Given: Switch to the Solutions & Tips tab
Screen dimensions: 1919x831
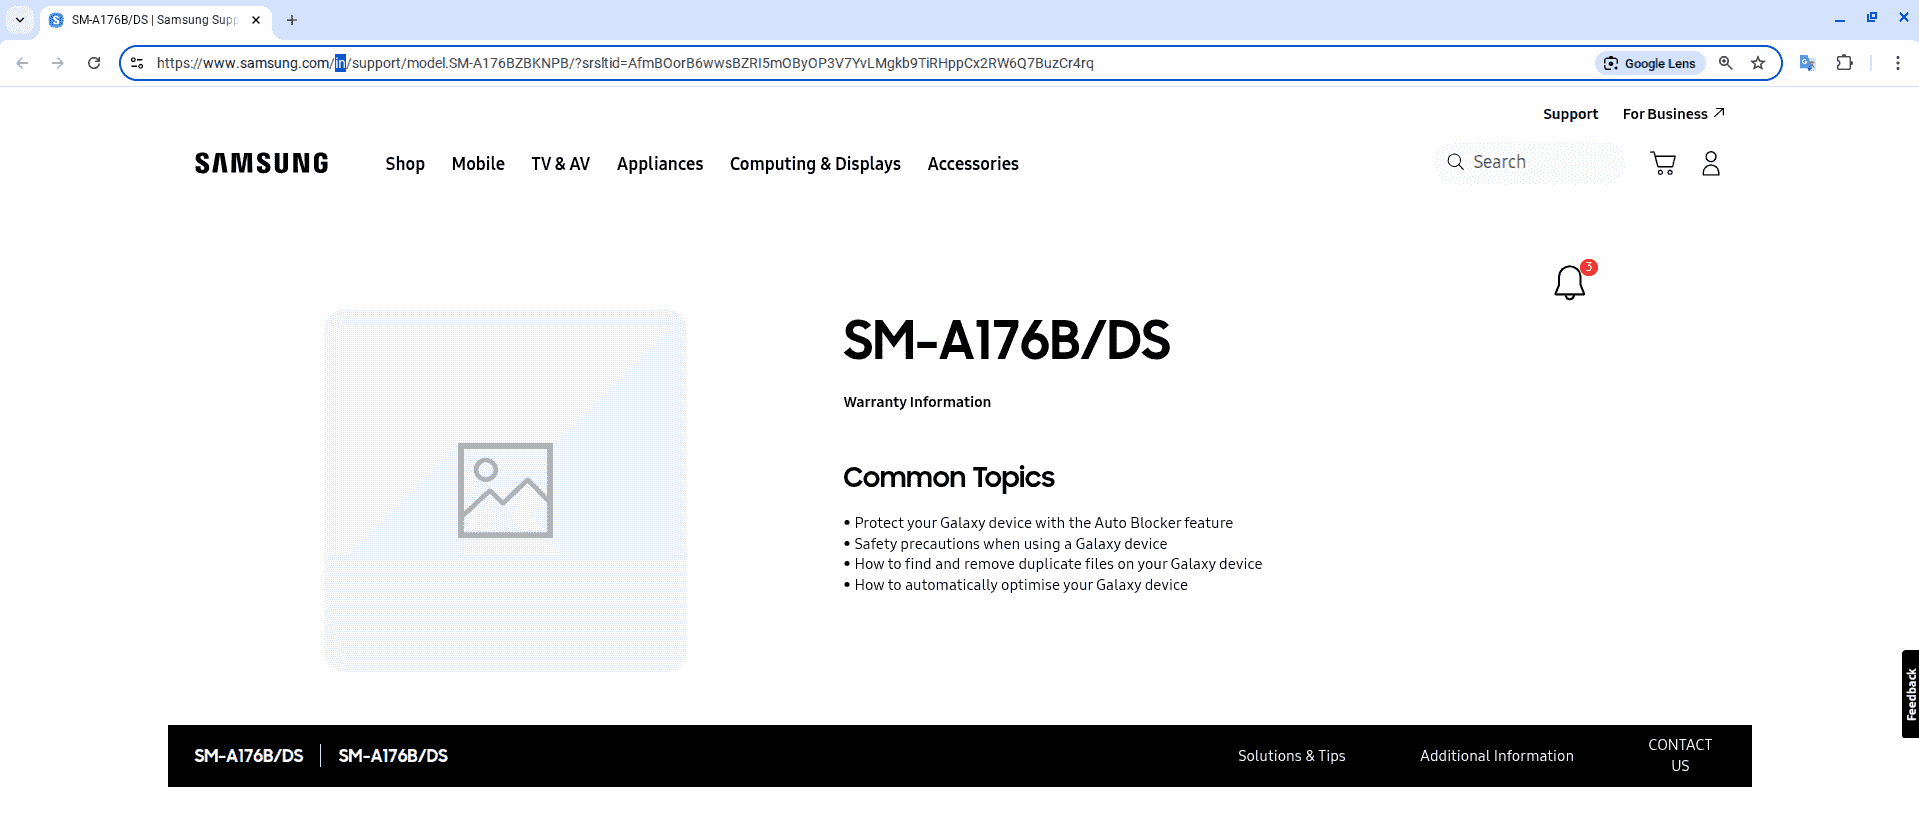Looking at the screenshot, I should [x=1291, y=756].
